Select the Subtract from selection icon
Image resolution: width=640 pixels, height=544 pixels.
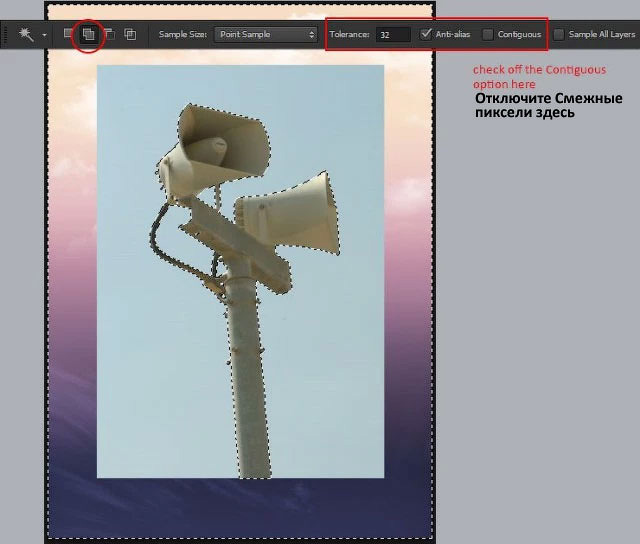click(x=109, y=34)
